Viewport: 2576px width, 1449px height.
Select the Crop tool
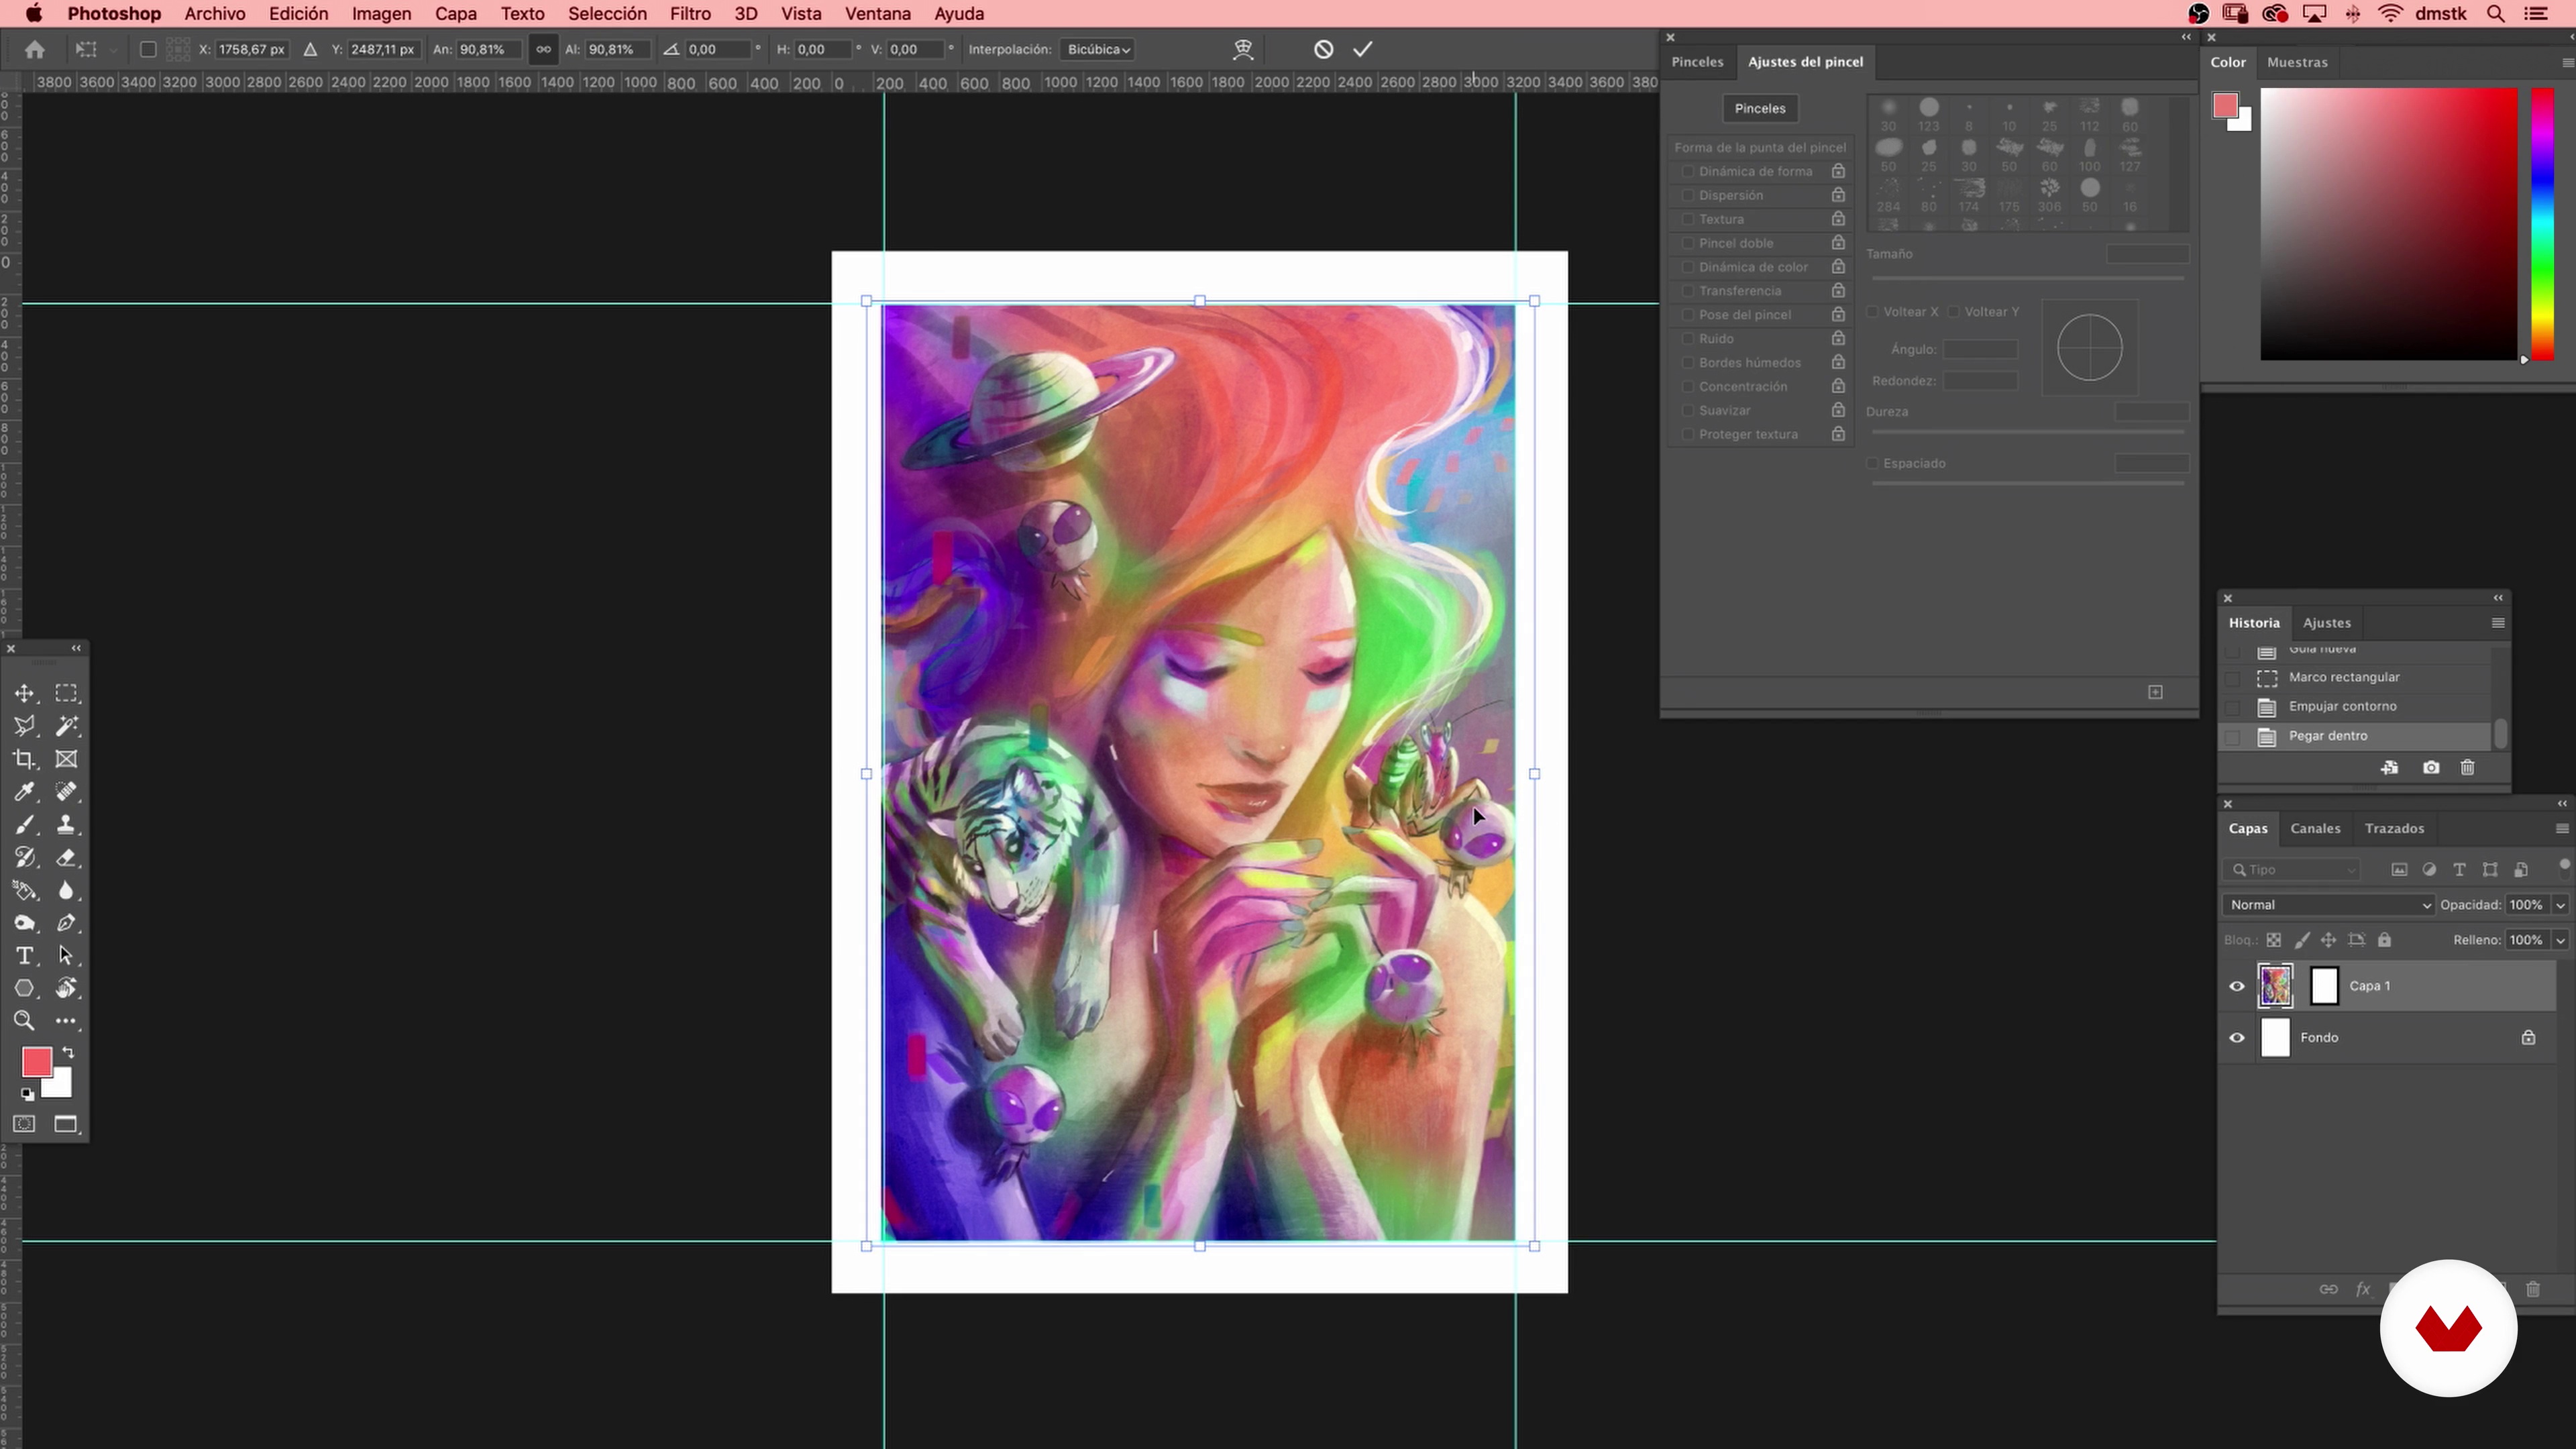(x=24, y=759)
